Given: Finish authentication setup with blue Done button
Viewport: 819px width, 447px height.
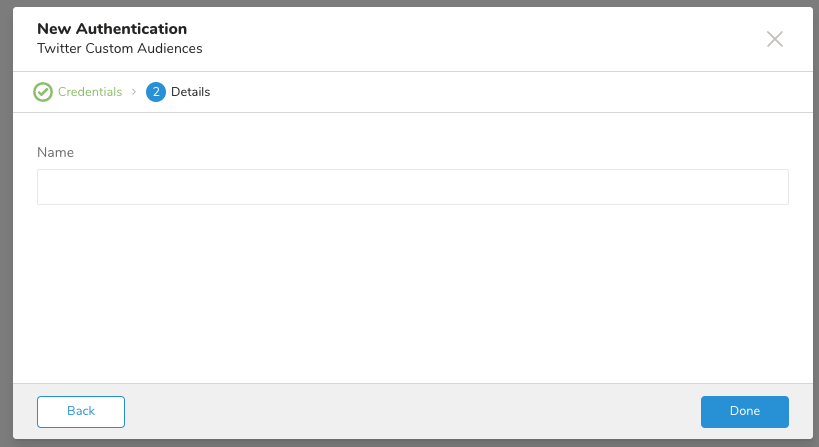Looking at the screenshot, I should [744, 411].
